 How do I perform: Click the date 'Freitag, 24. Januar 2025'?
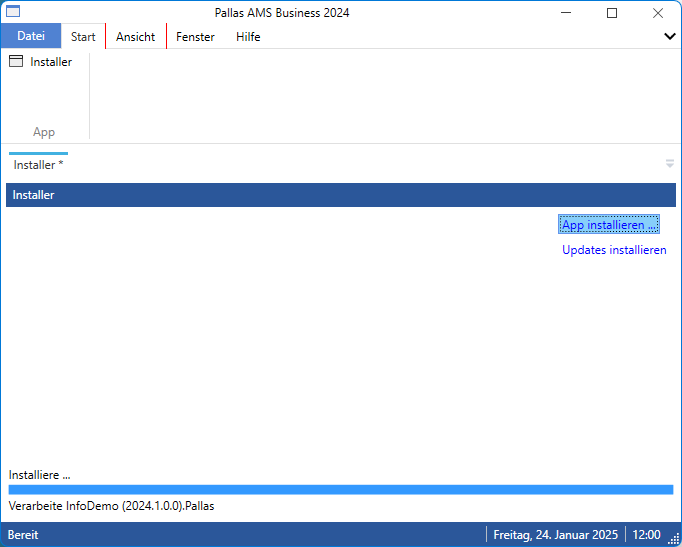[555, 534]
